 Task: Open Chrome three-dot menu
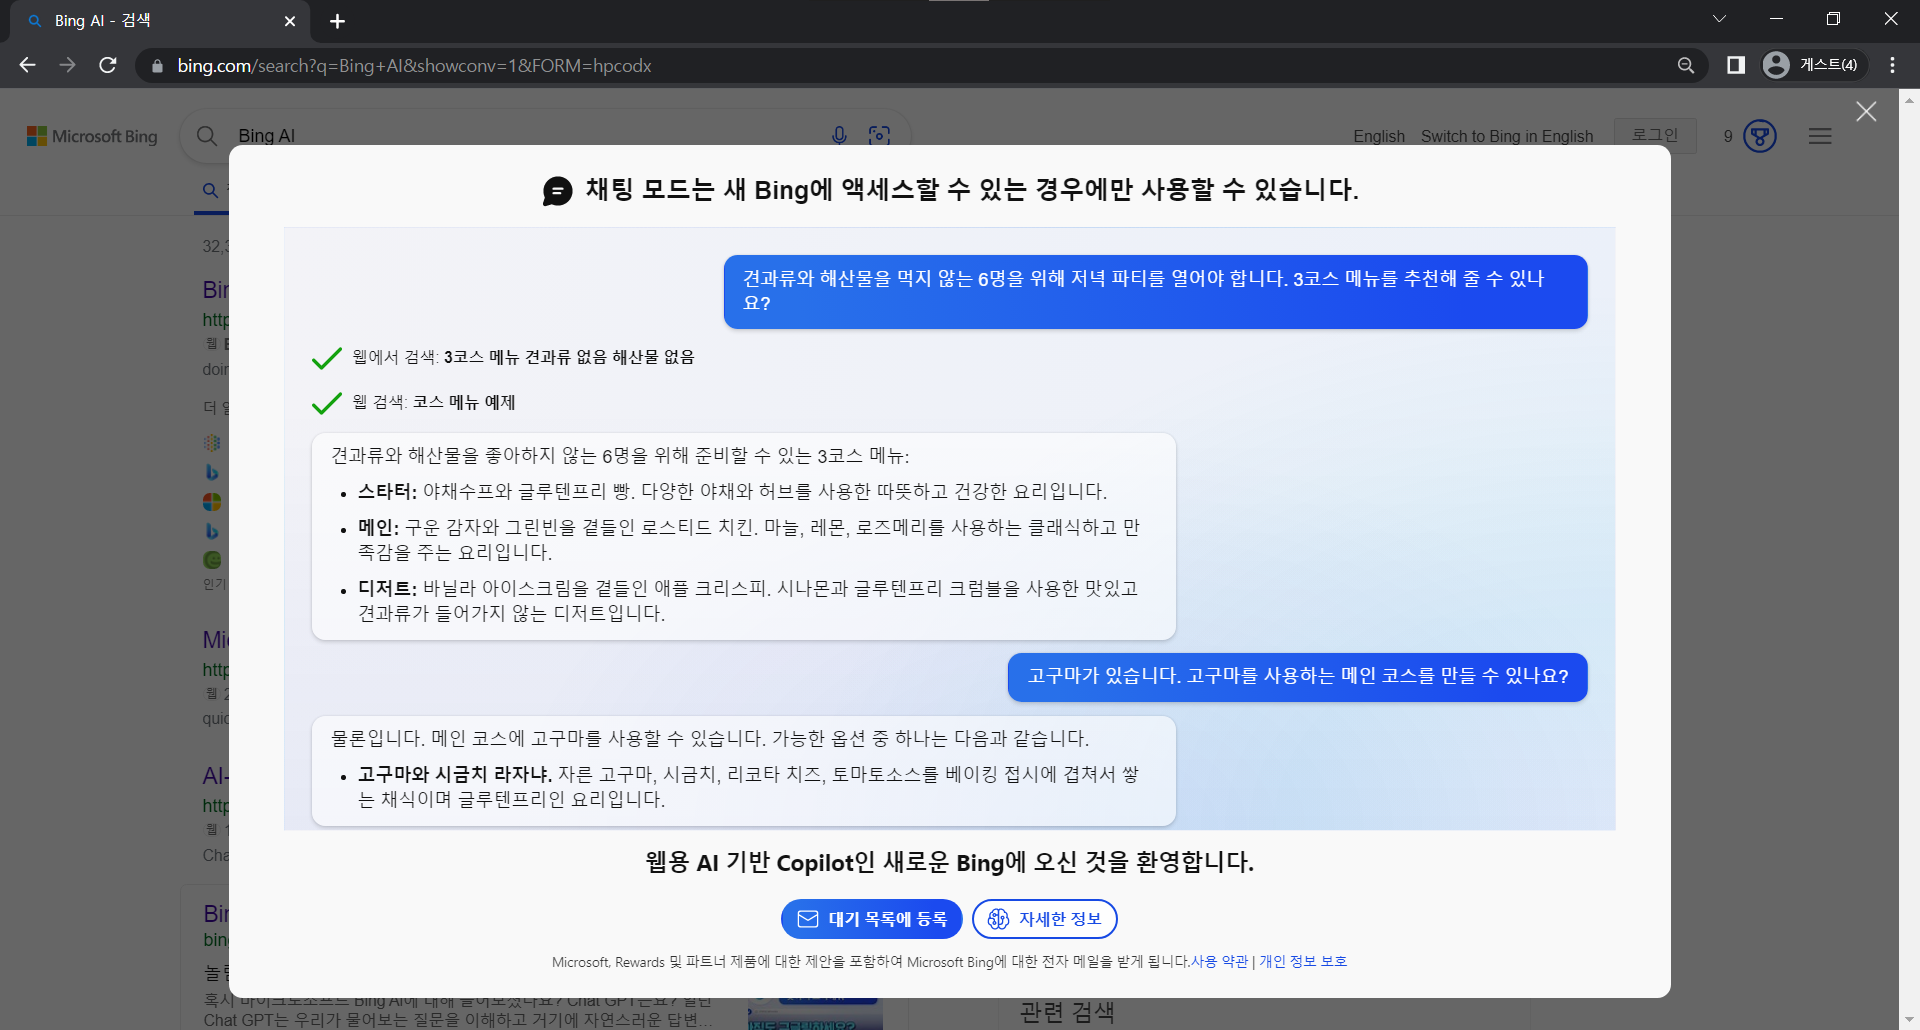click(1893, 65)
